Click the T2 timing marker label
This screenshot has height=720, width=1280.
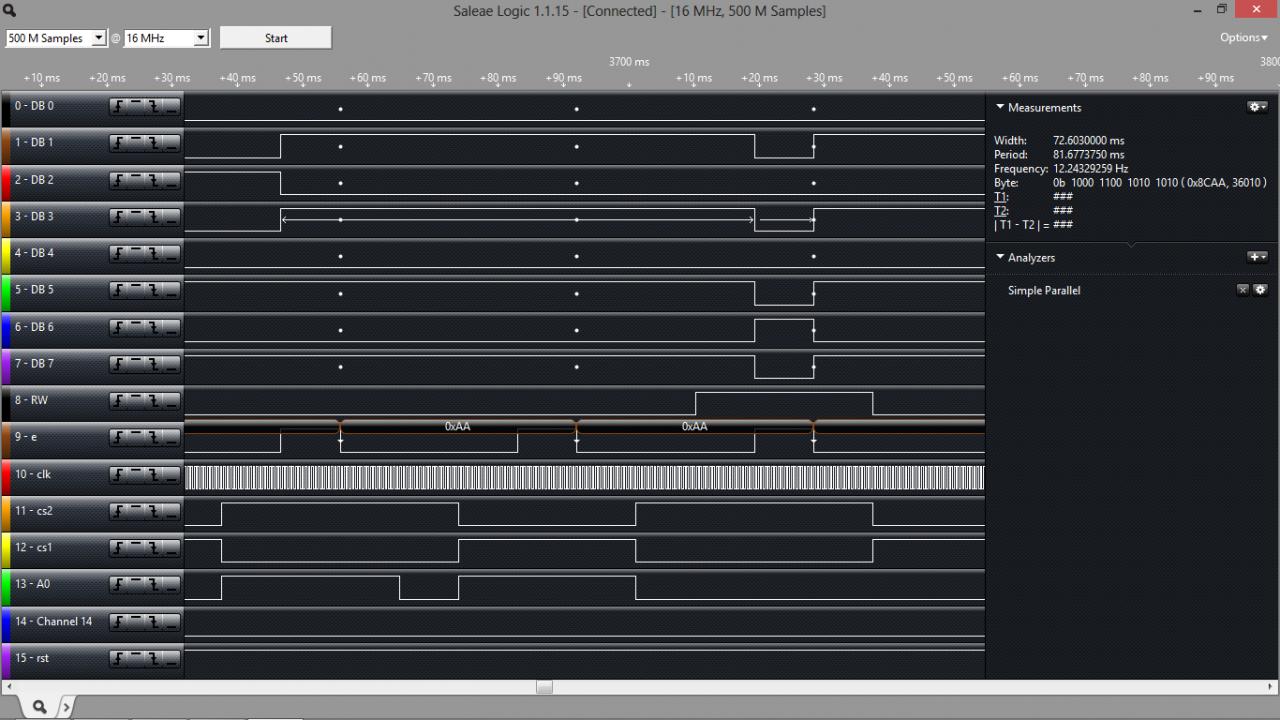tap(1001, 211)
